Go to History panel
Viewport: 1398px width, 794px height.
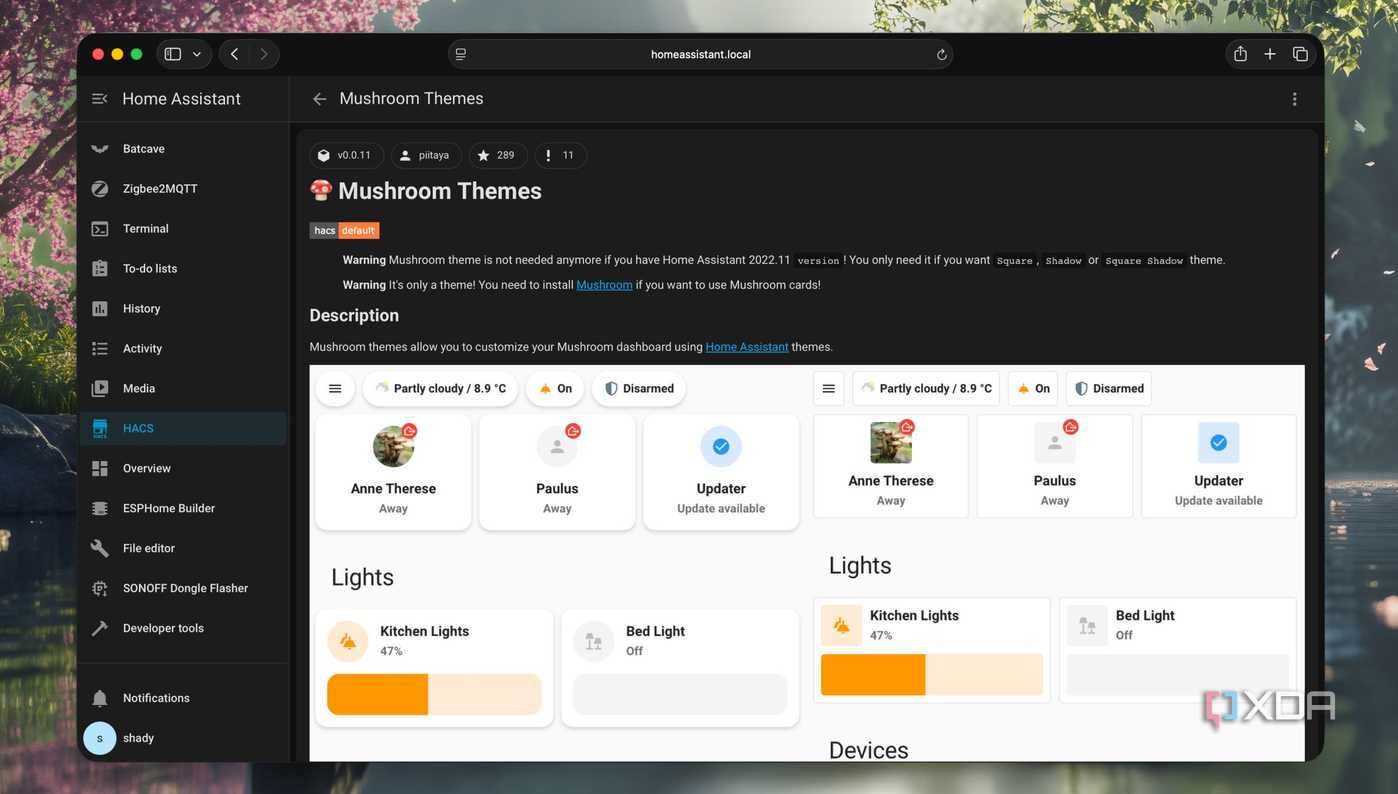[183, 309]
